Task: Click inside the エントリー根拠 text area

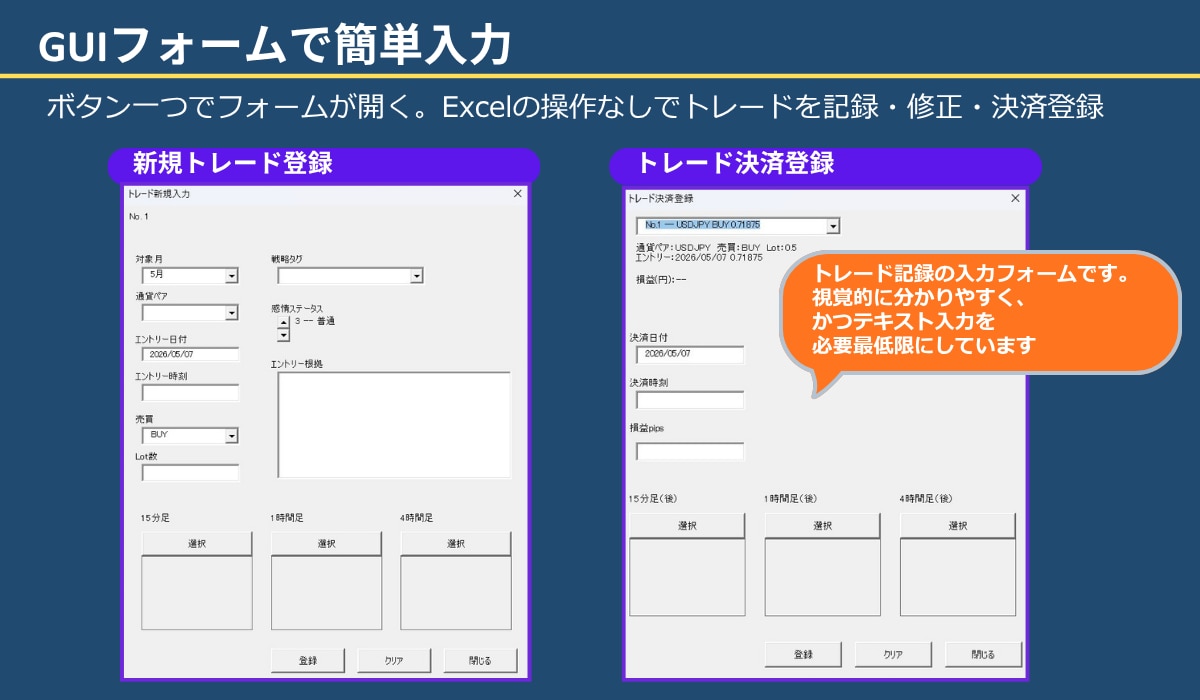Action: [x=394, y=425]
